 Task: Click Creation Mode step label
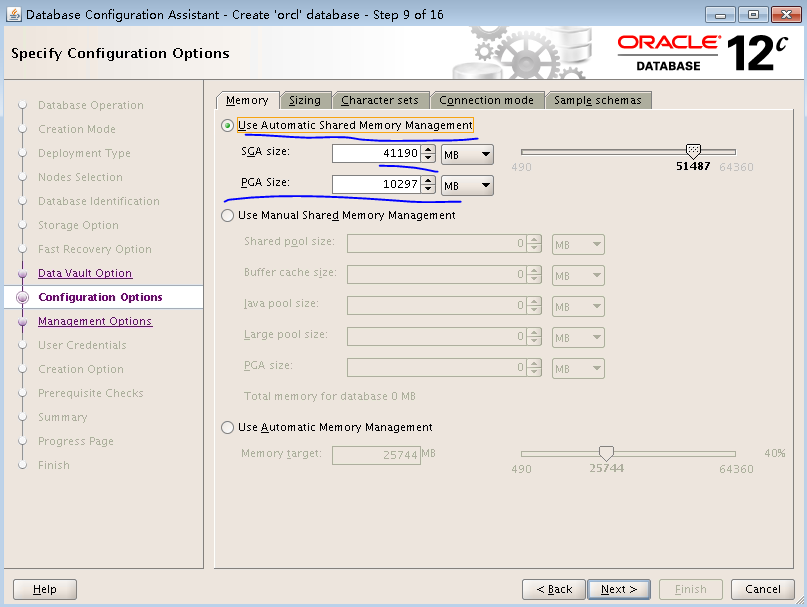77,129
